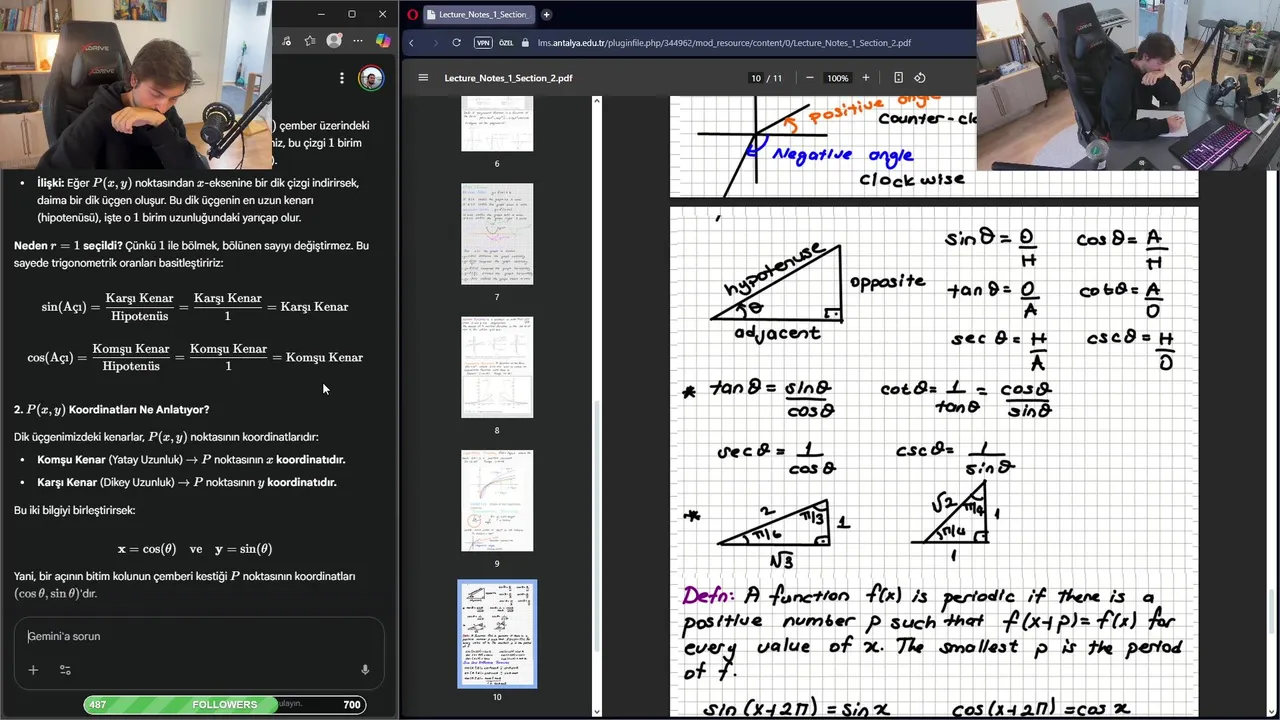The height and width of the screenshot is (720, 1280).
Task: Click the fit-to-page icon in PDF toolbar
Action: (x=898, y=78)
